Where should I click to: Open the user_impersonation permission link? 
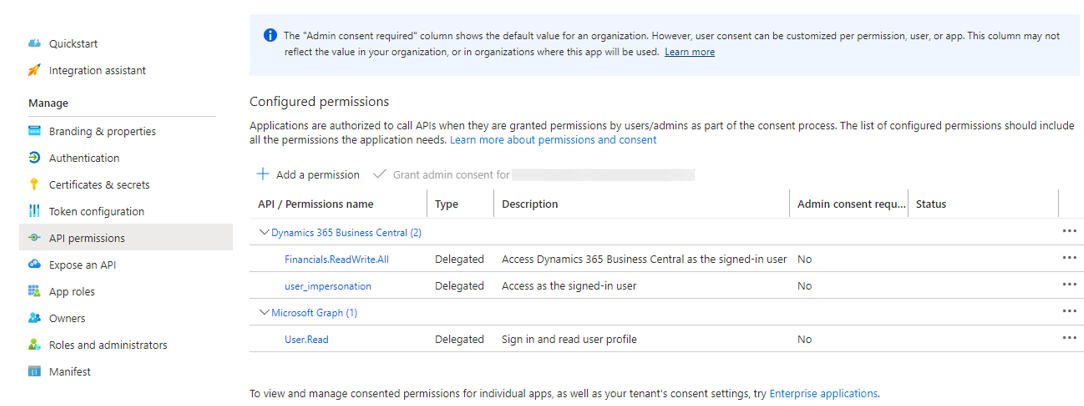[327, 286]
